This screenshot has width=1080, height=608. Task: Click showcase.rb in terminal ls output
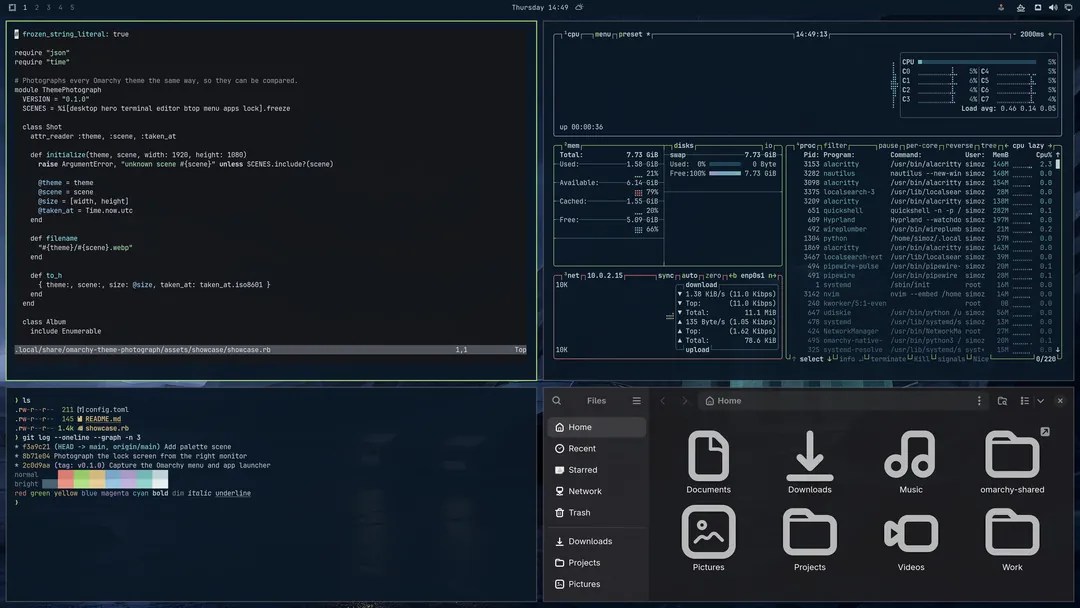tap(107, 428)
